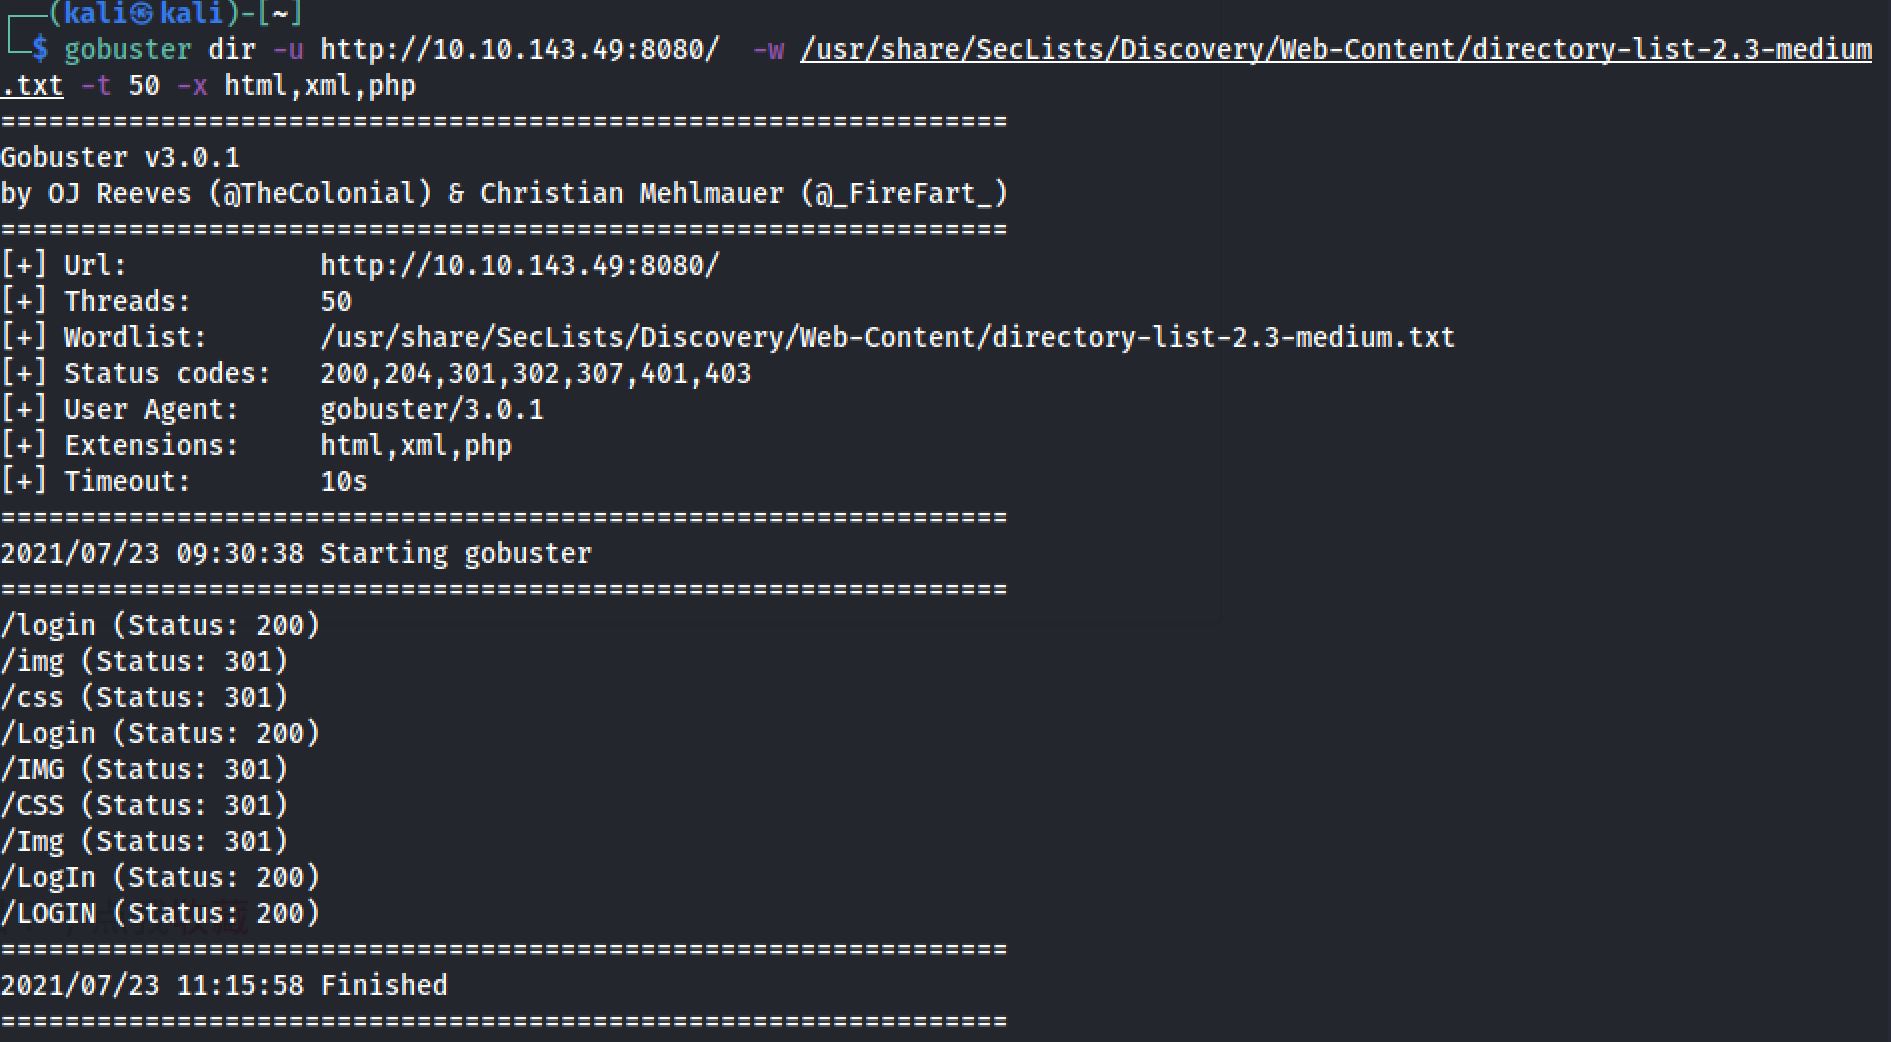This screenshot has width=1891, height=1042.
Task: Click the Threads value 50 in the settings
Action: (336, 302)
